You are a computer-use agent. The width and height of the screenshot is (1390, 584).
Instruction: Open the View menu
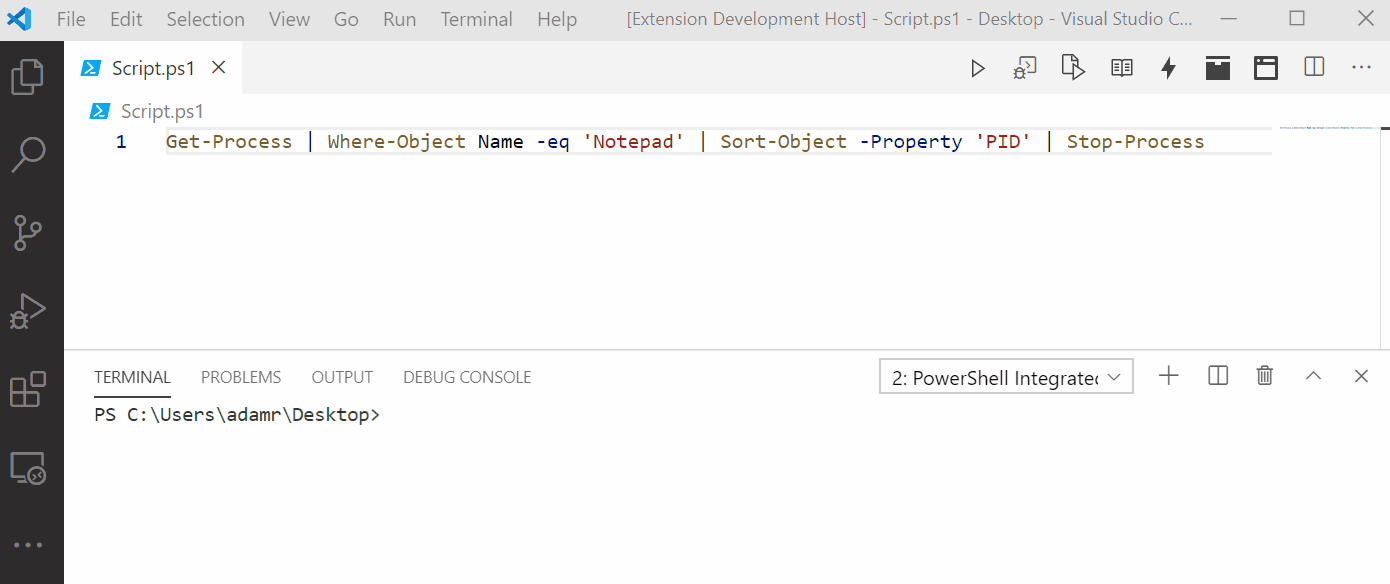pyautogui.click(x=289, y=19)
